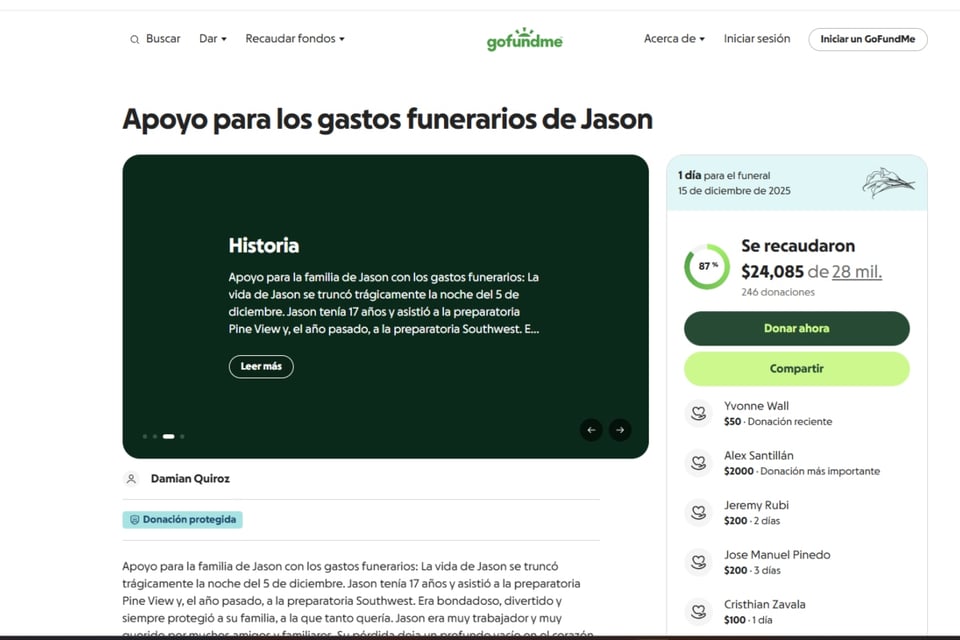
Task: Click the $2000 Donación más importante text
Action: click(x=802, y=472)
